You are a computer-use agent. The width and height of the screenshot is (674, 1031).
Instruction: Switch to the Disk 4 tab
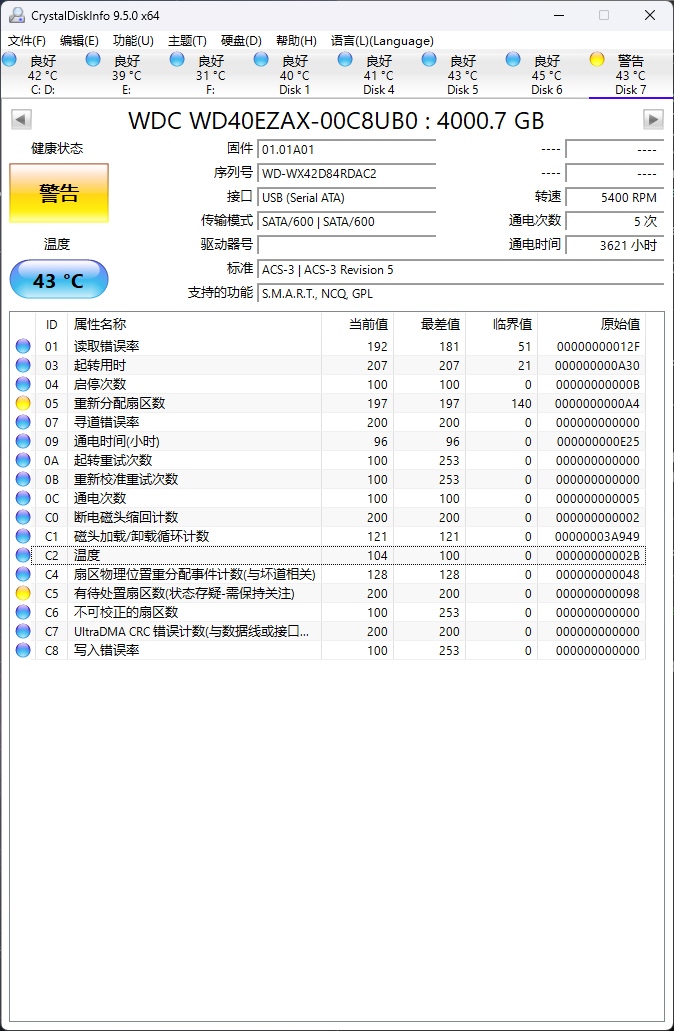point(379,75)
